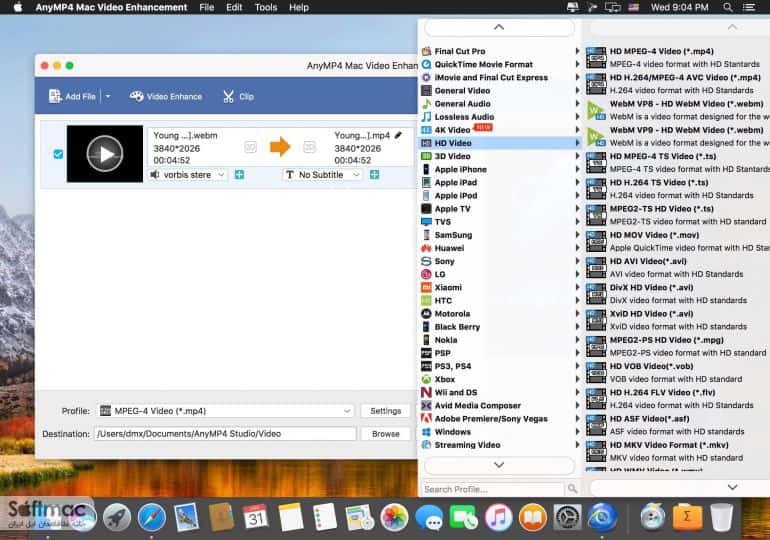The height and width of the screenshot is (540, 770).
Task: Select HD ASF Video(*.asf) format
Action: [677, 425]
